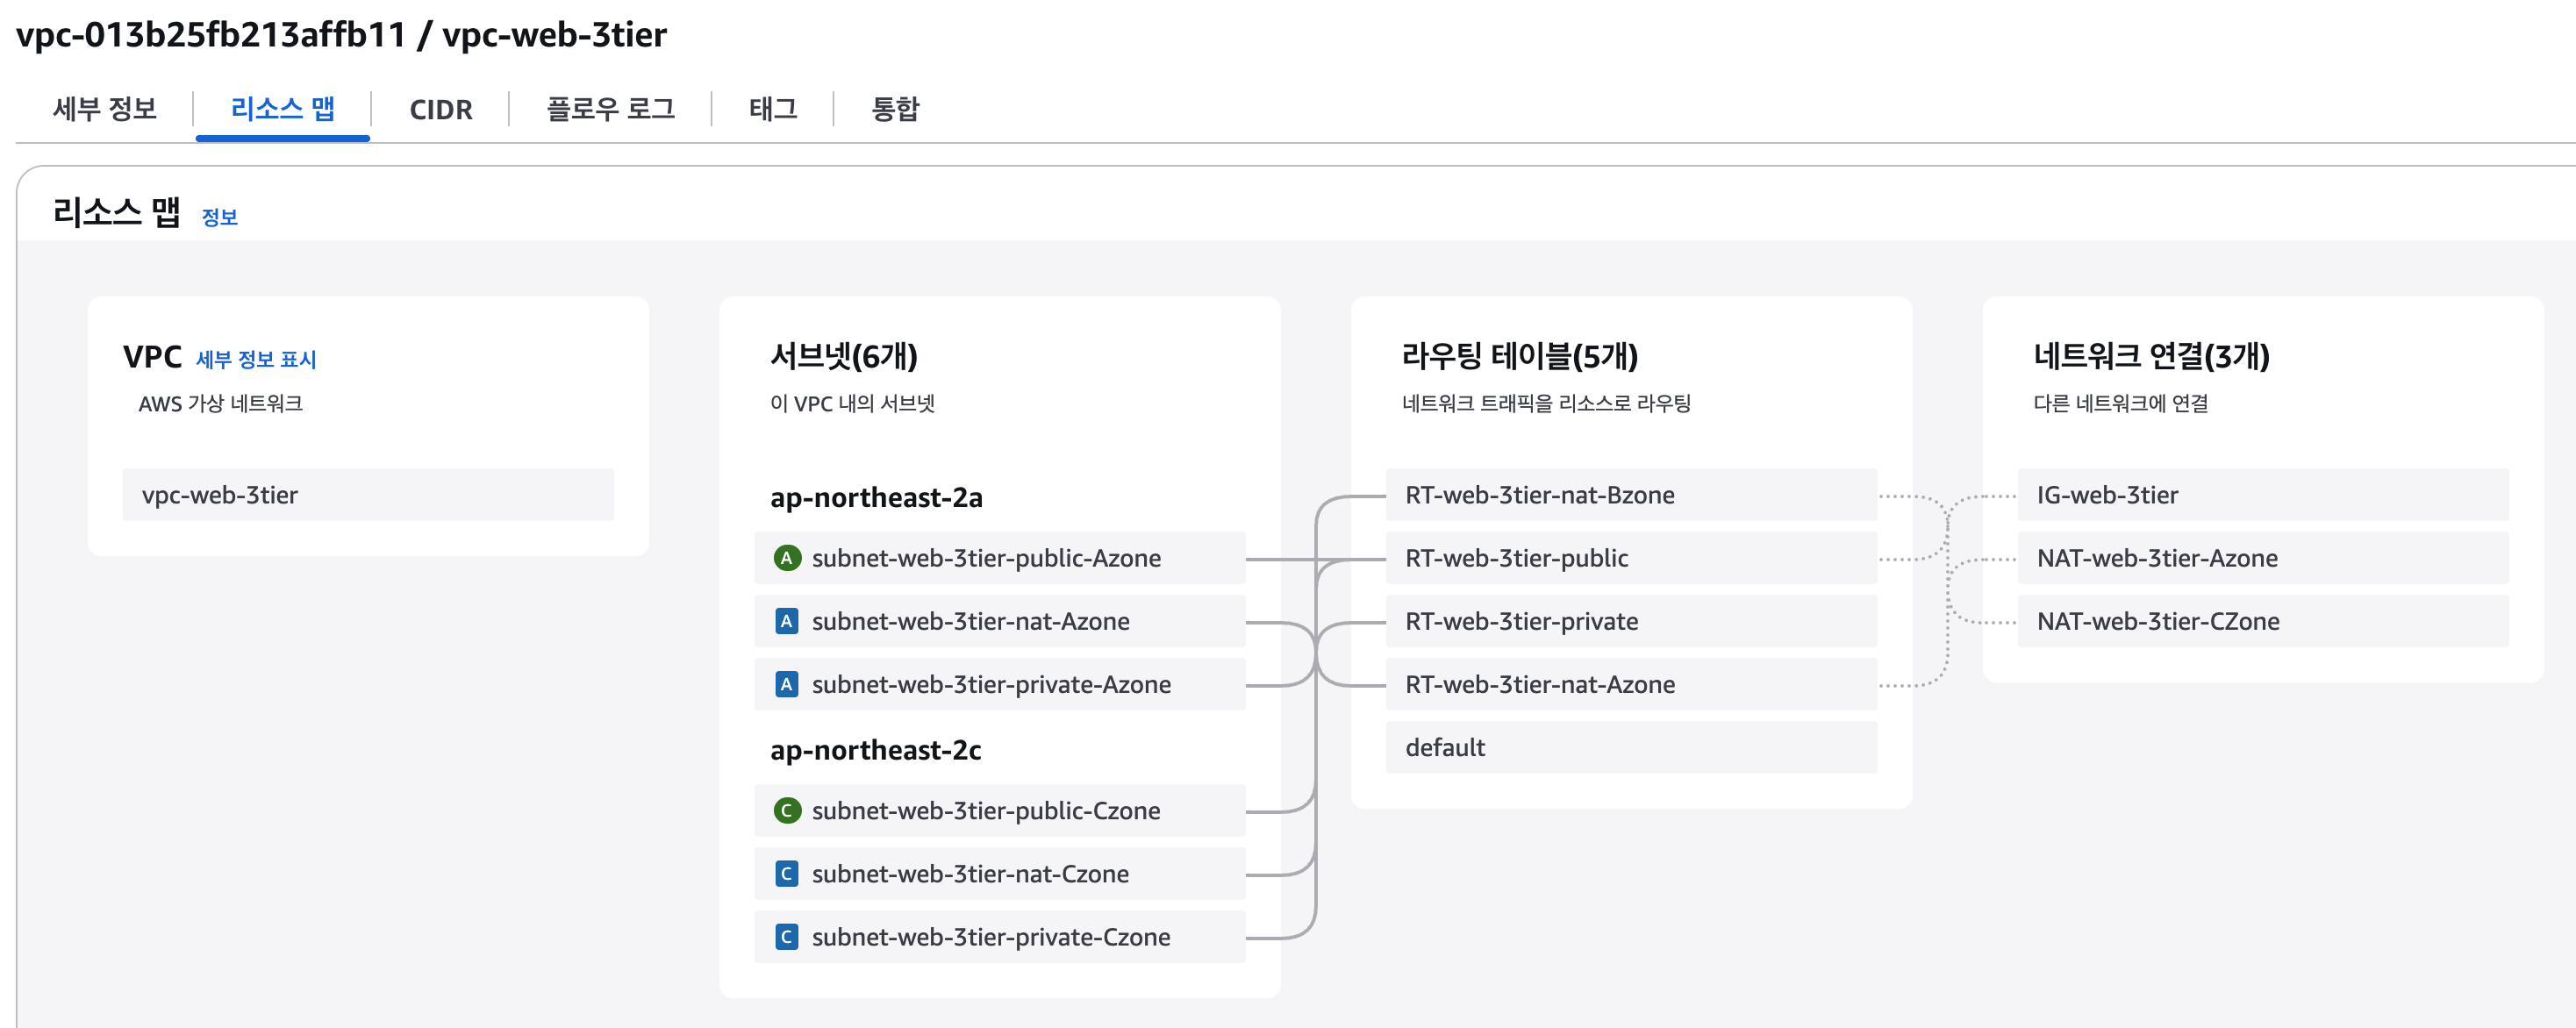The image size is (2576, 1028).
Task: Click green A icon of public-Azone subnet
Action: tap(787, 558)
